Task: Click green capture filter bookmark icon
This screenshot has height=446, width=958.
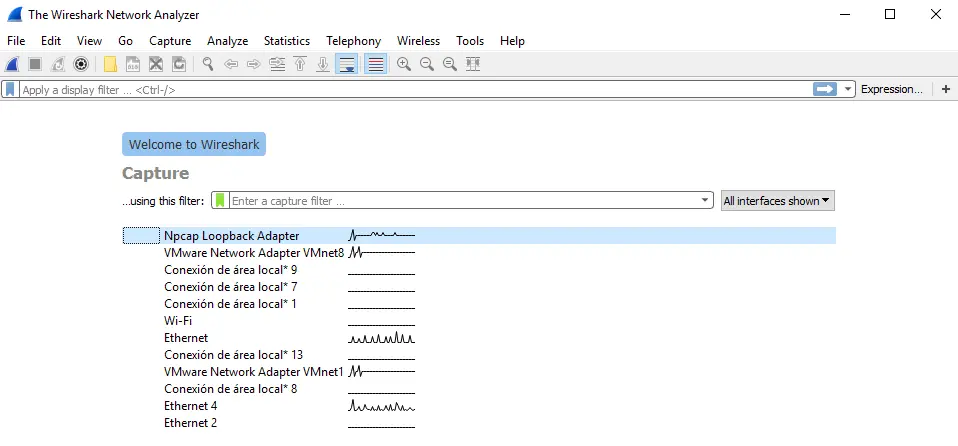Action: tap(220, 200)
